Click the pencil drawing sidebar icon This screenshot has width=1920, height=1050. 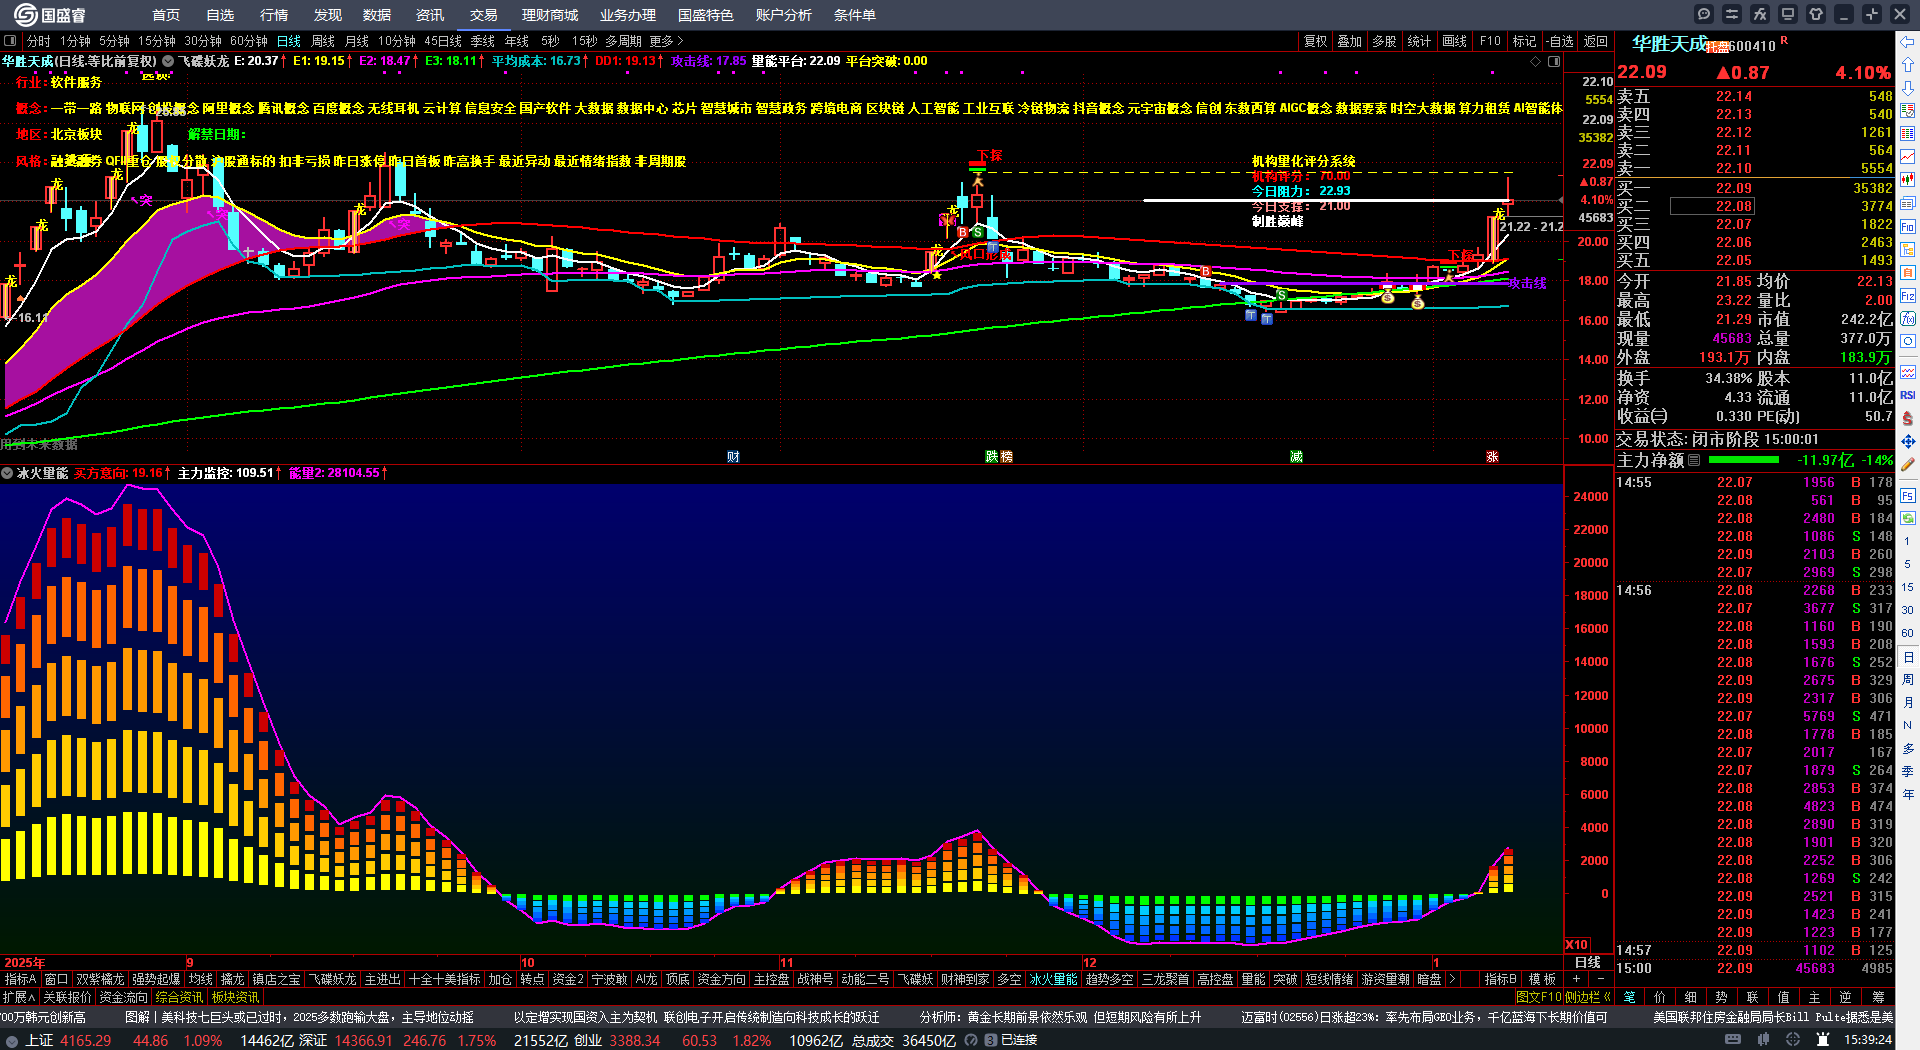(1908, 464)
